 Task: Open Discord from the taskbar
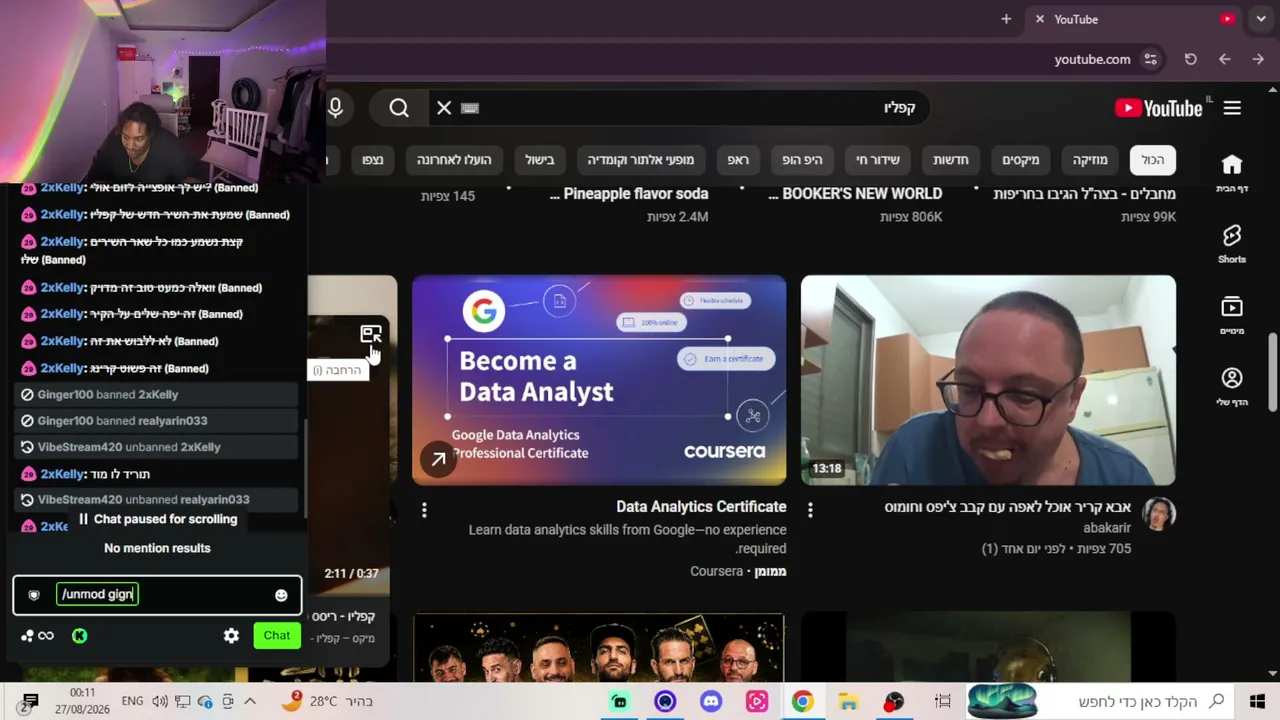711,702
